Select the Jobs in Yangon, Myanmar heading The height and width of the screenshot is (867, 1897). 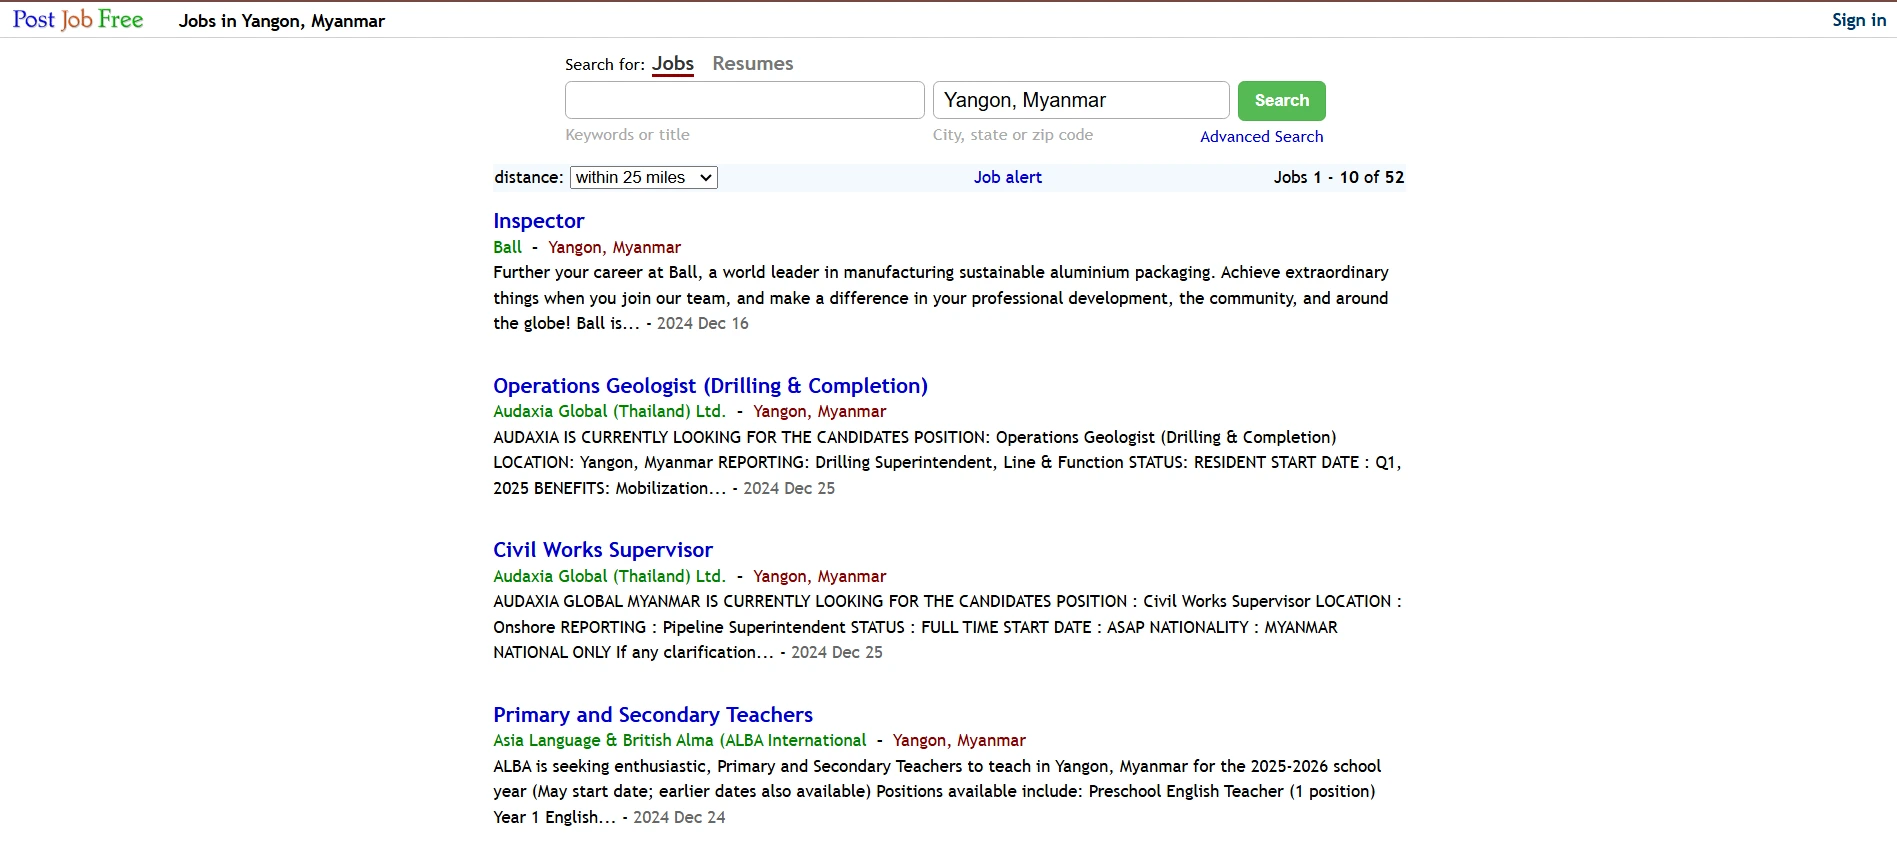click(282, 21)
